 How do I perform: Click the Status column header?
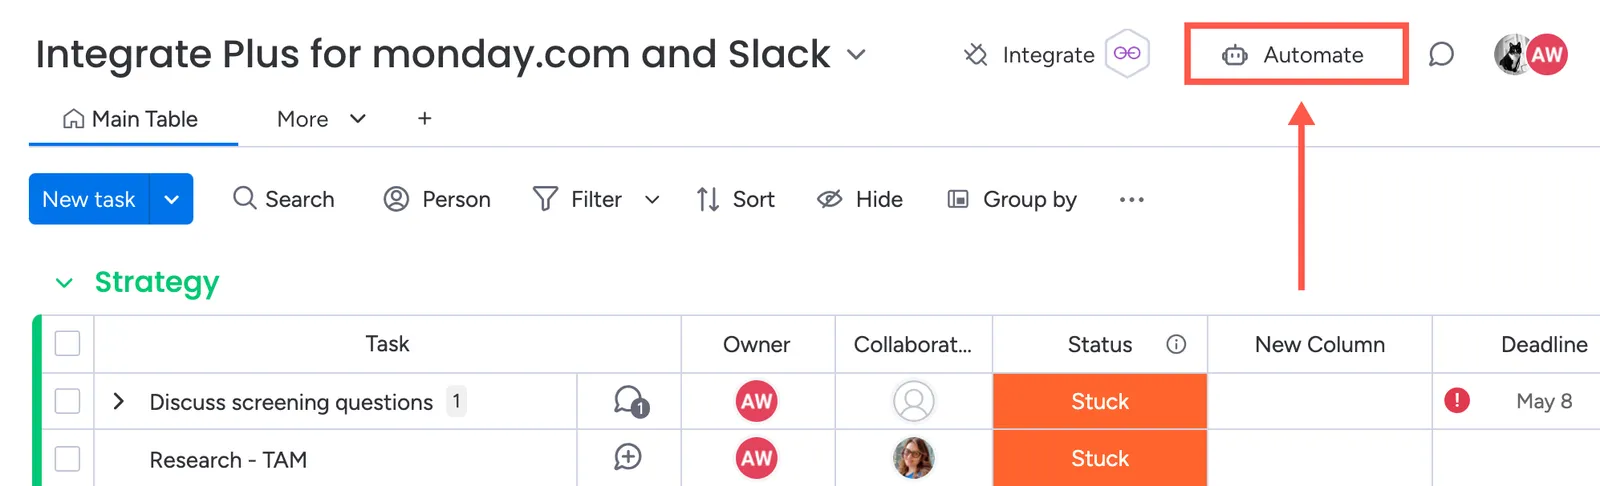pos(1100,344)
